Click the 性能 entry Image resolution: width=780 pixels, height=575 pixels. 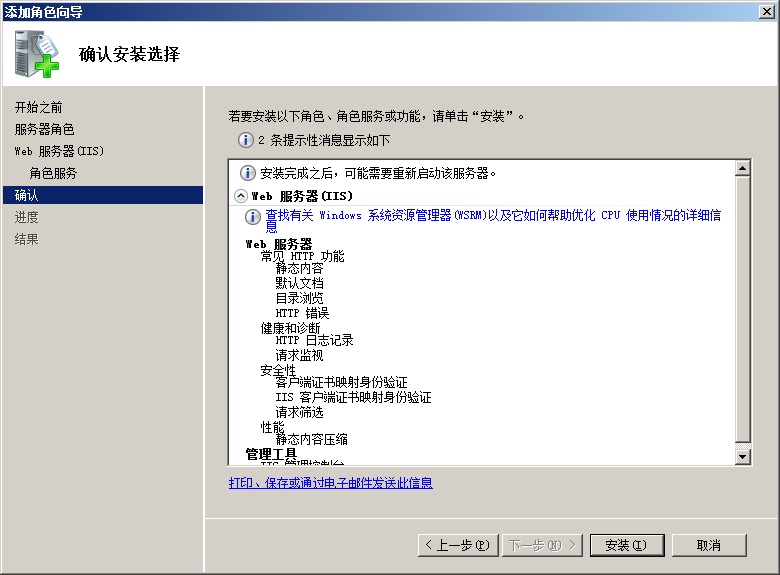tap(273, 427)
